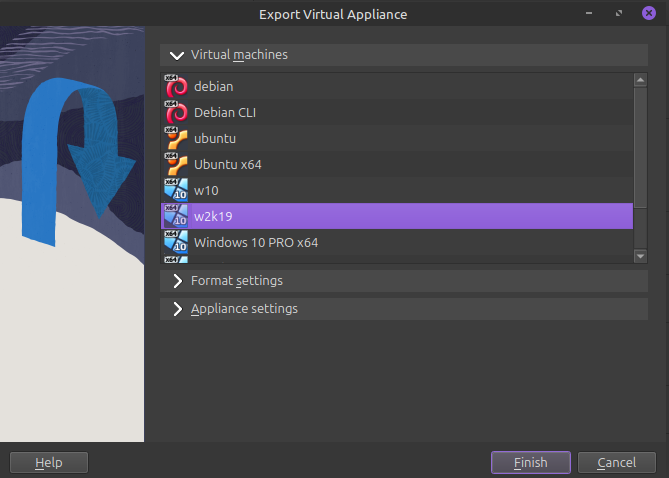Collapse the Virtual machines section
The height and width of the screenshot is (478, 669).
coord(178,55)
